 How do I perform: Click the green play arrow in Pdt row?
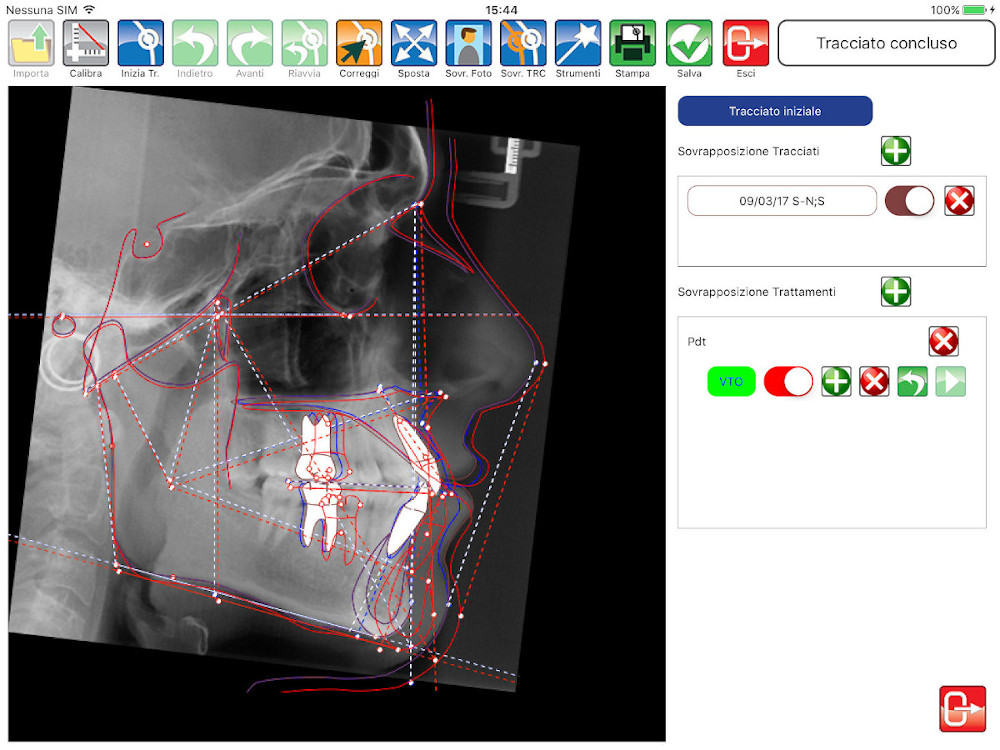pyautogui.click(x=950, y=381)
